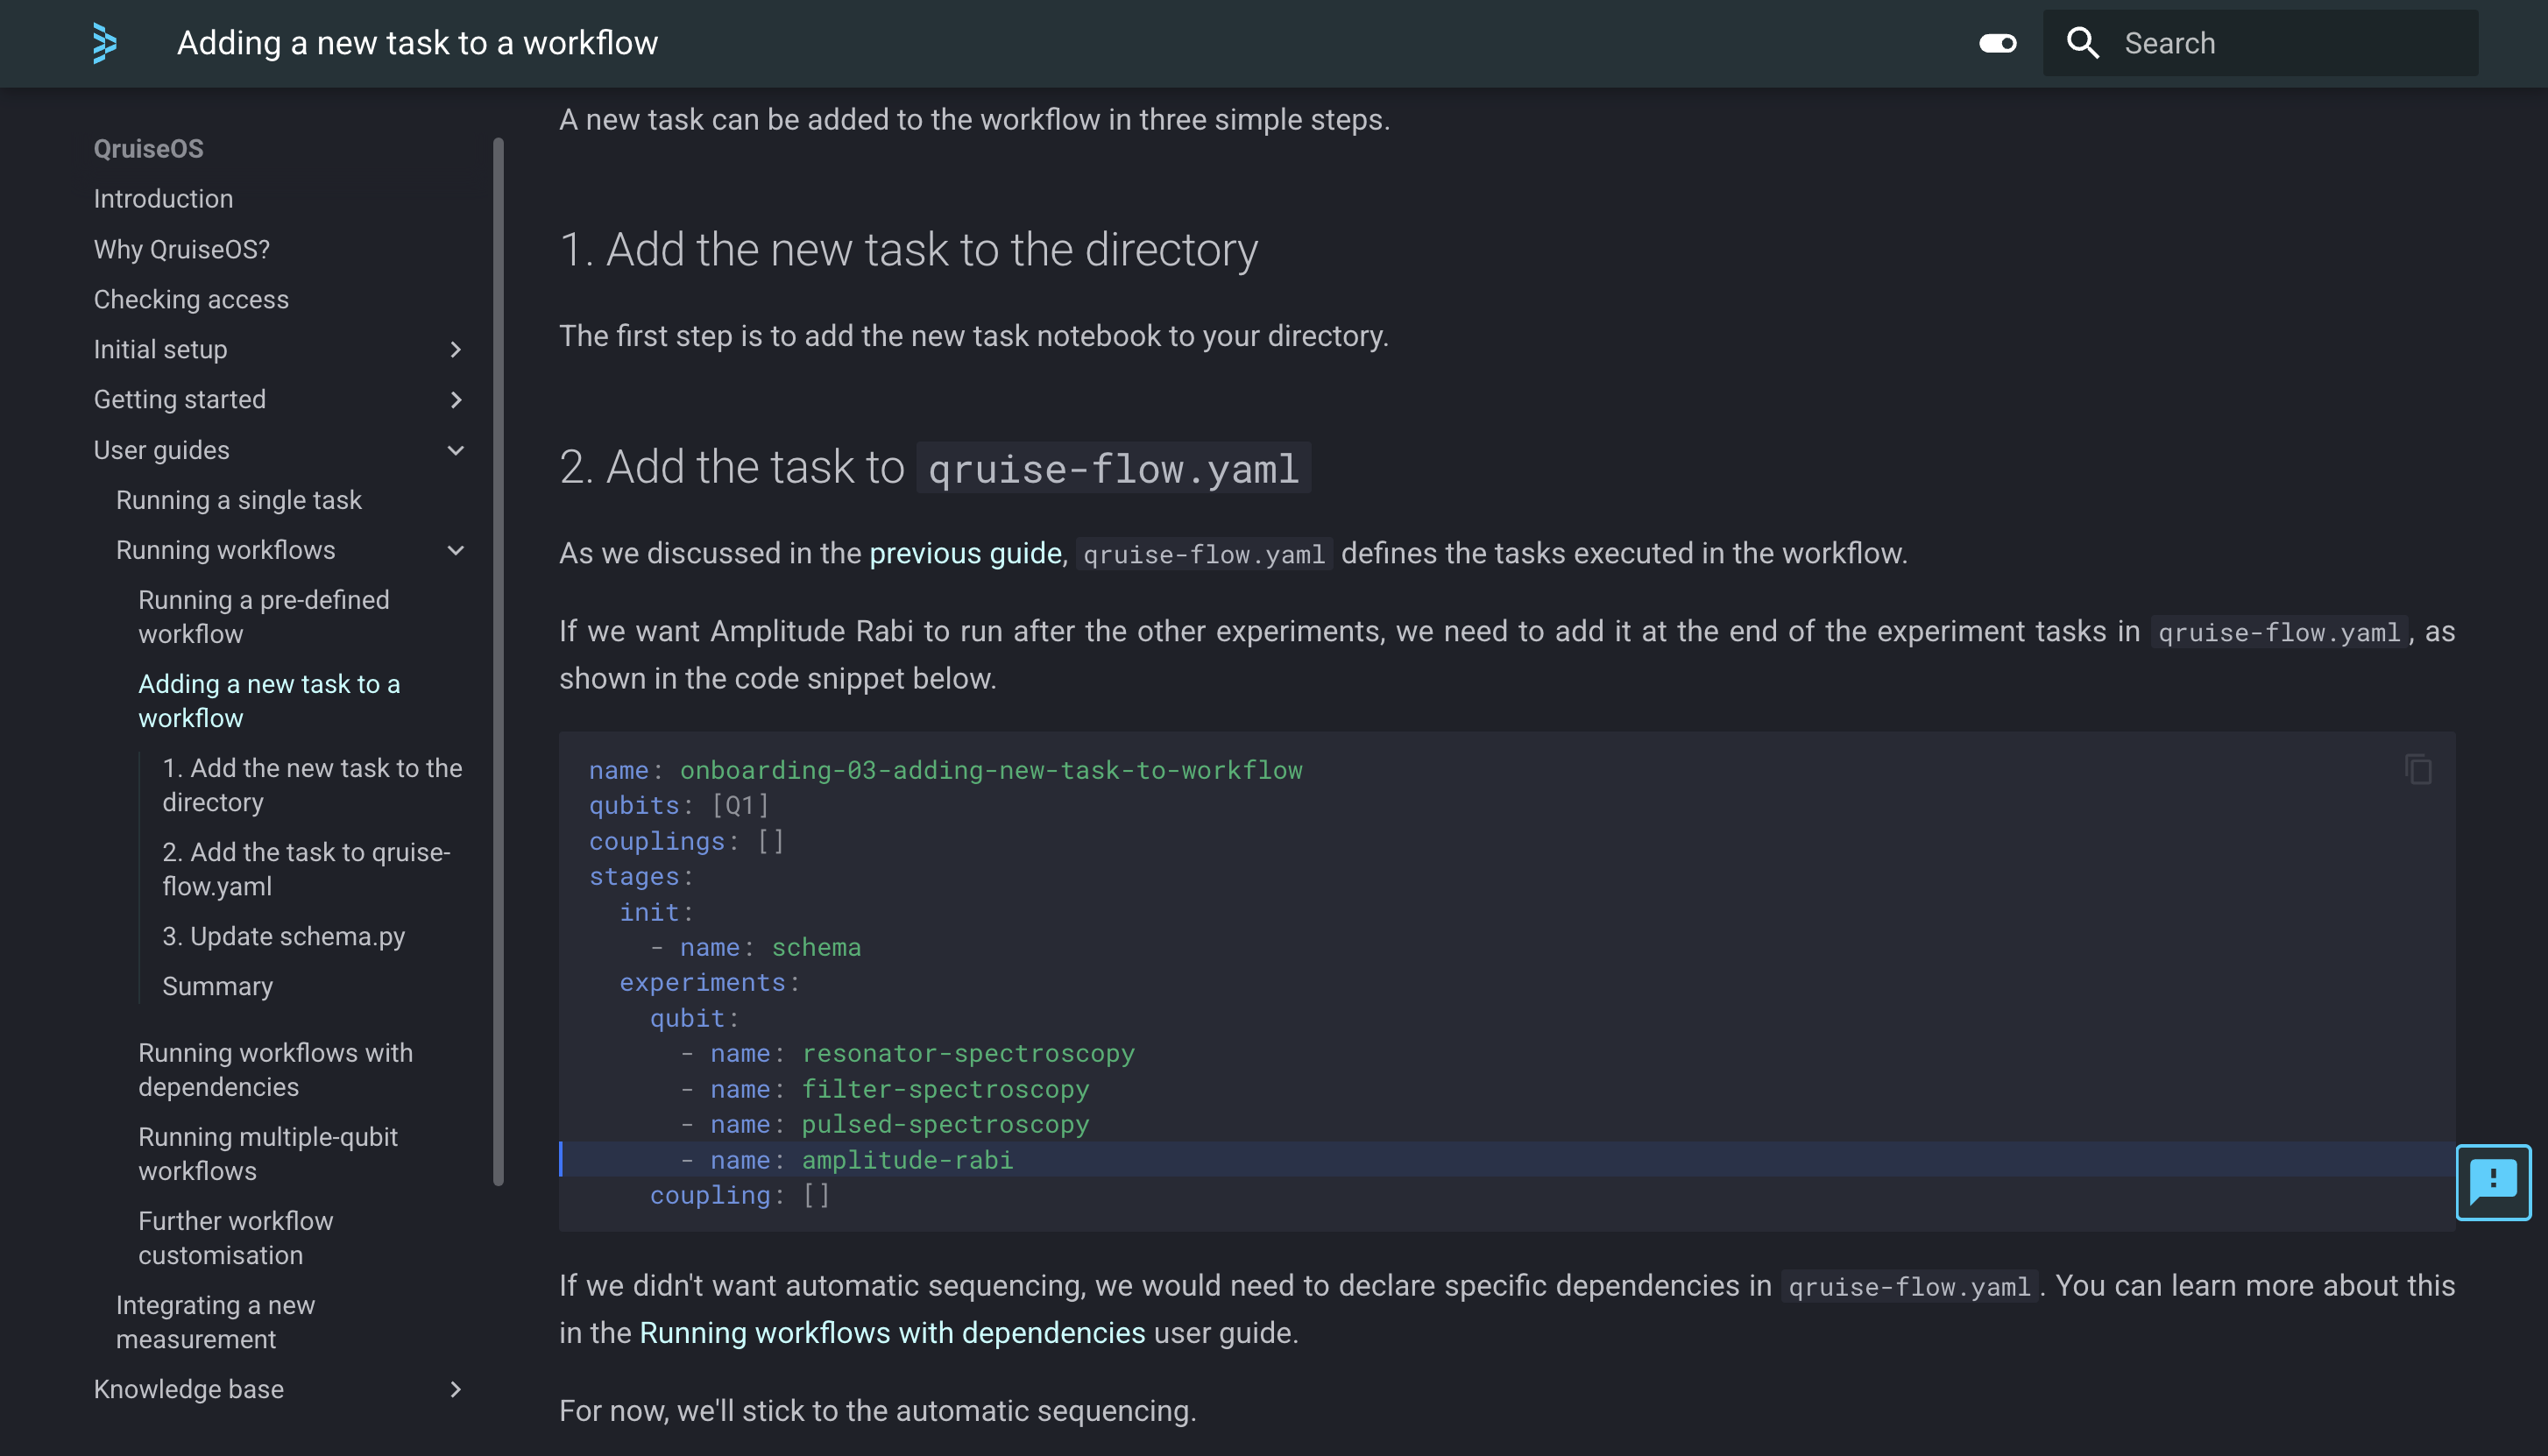Open the previous guide link
2548x1456 pixels.
964,552
